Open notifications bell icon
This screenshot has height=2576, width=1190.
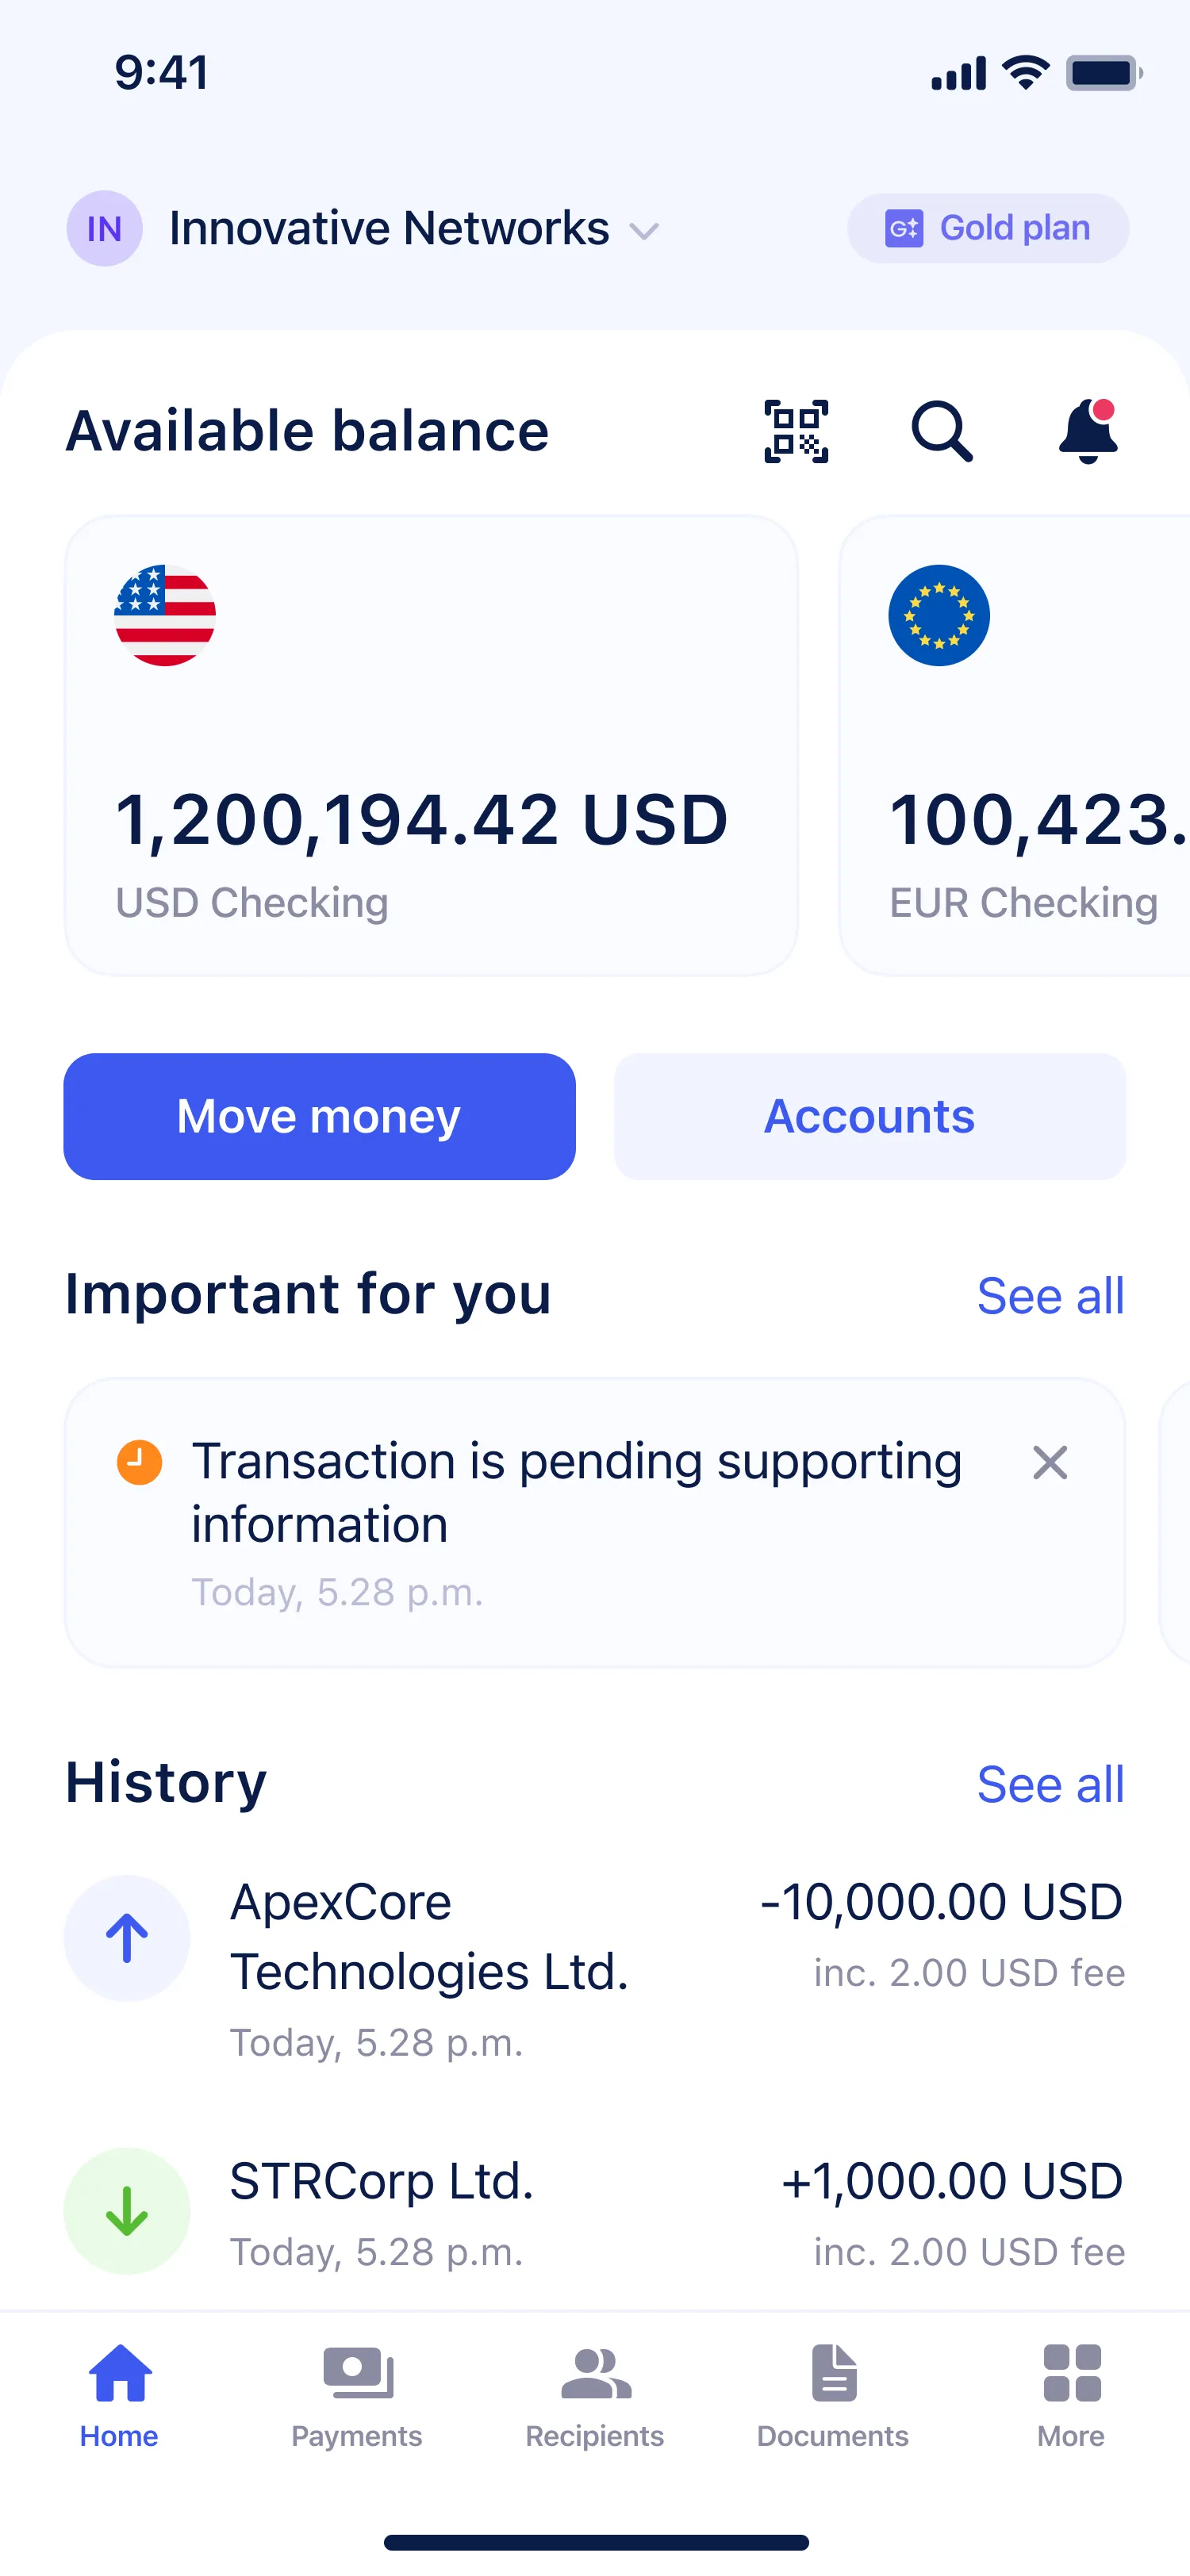[1088, 431]
